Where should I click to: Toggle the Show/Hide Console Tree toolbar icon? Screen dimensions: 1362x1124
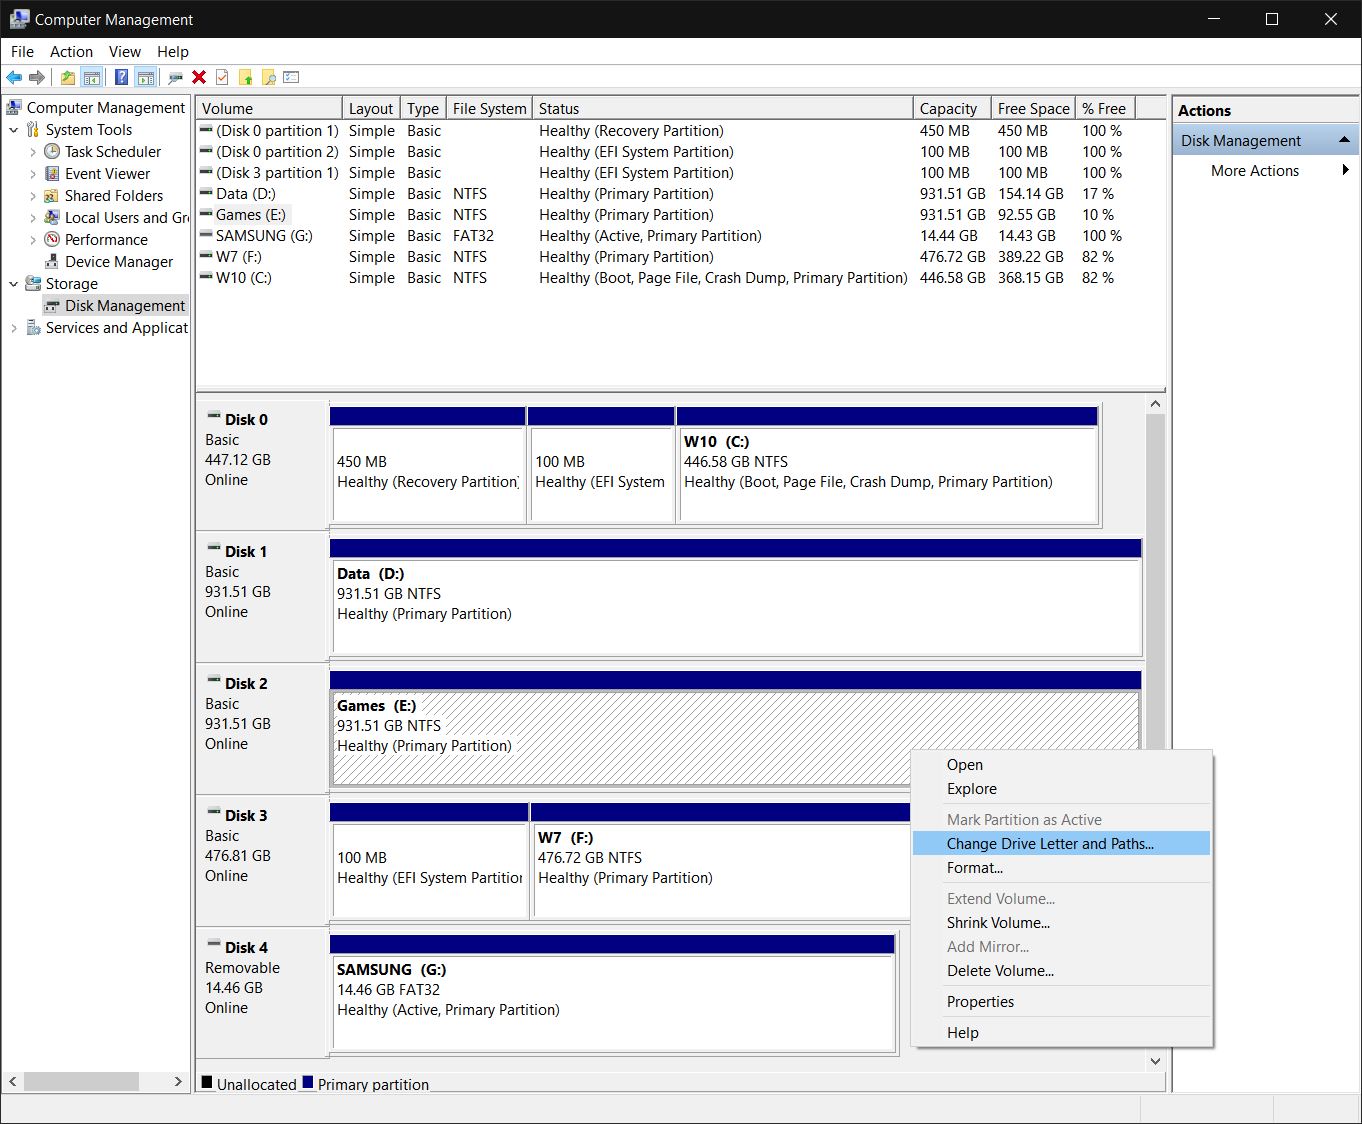coord(91,77)
